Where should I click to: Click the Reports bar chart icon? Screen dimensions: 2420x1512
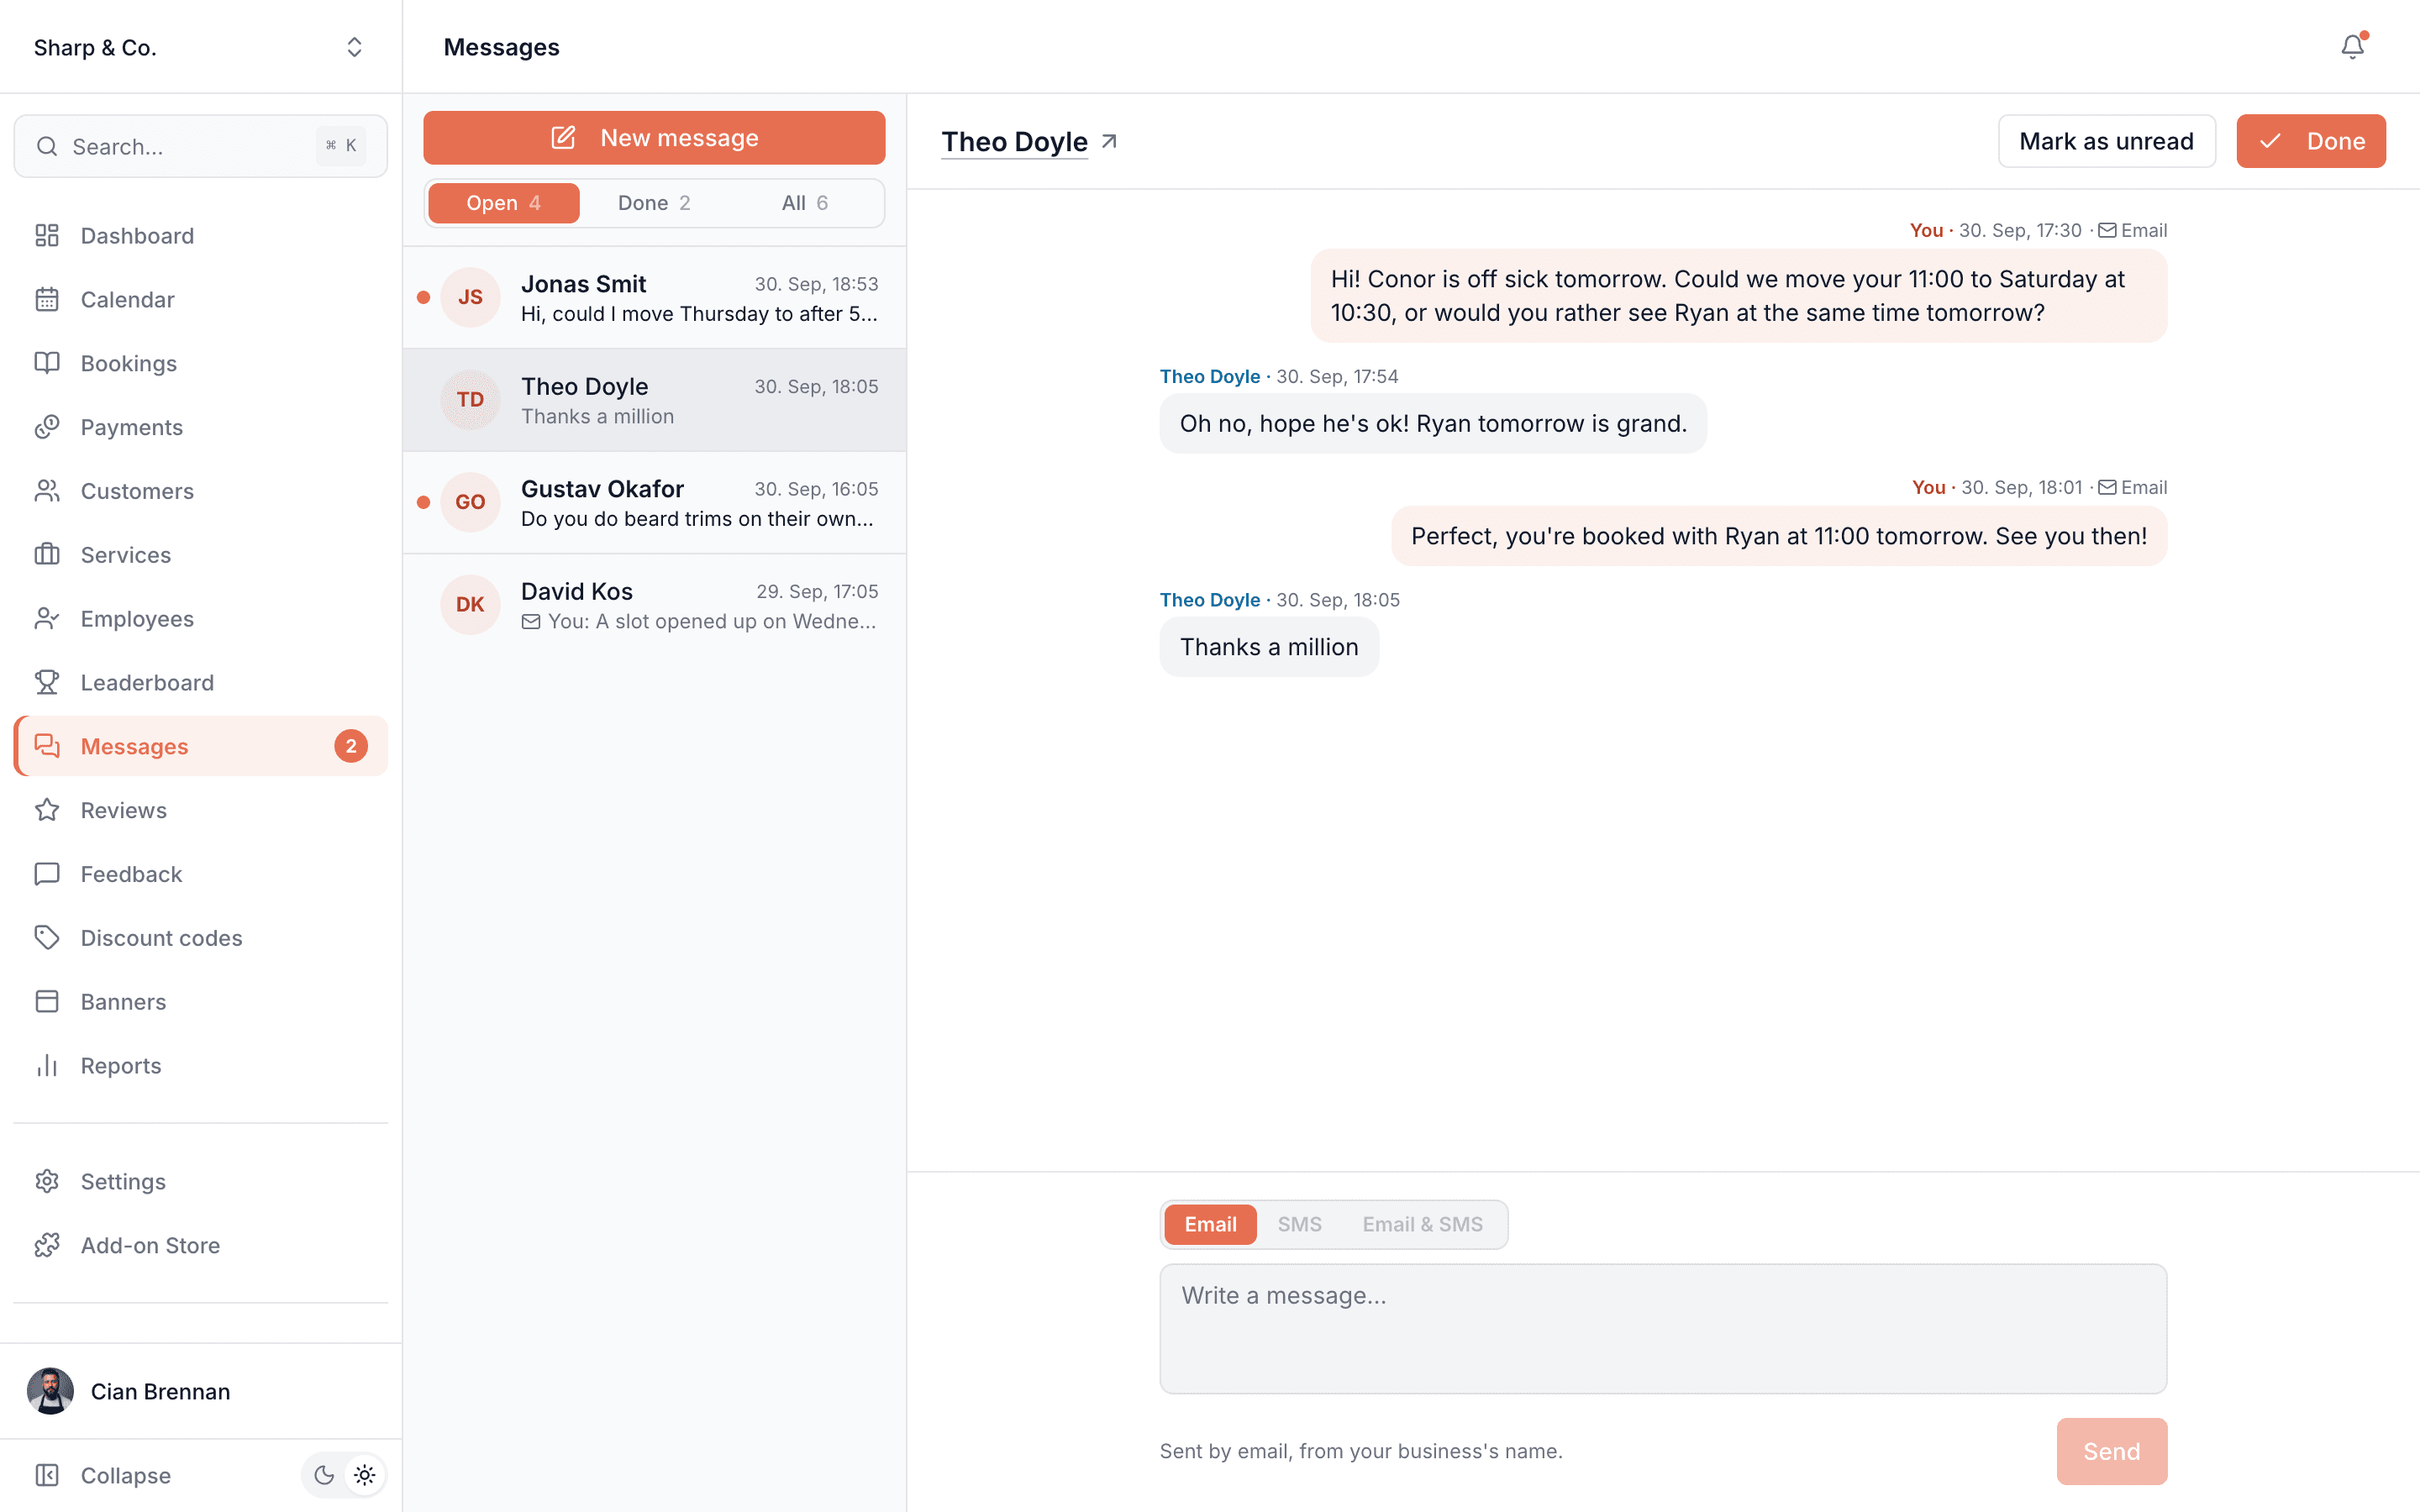(47, 1065)
